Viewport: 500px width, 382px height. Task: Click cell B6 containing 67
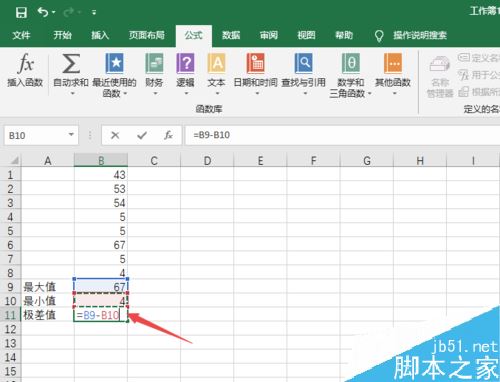(101, 245)
